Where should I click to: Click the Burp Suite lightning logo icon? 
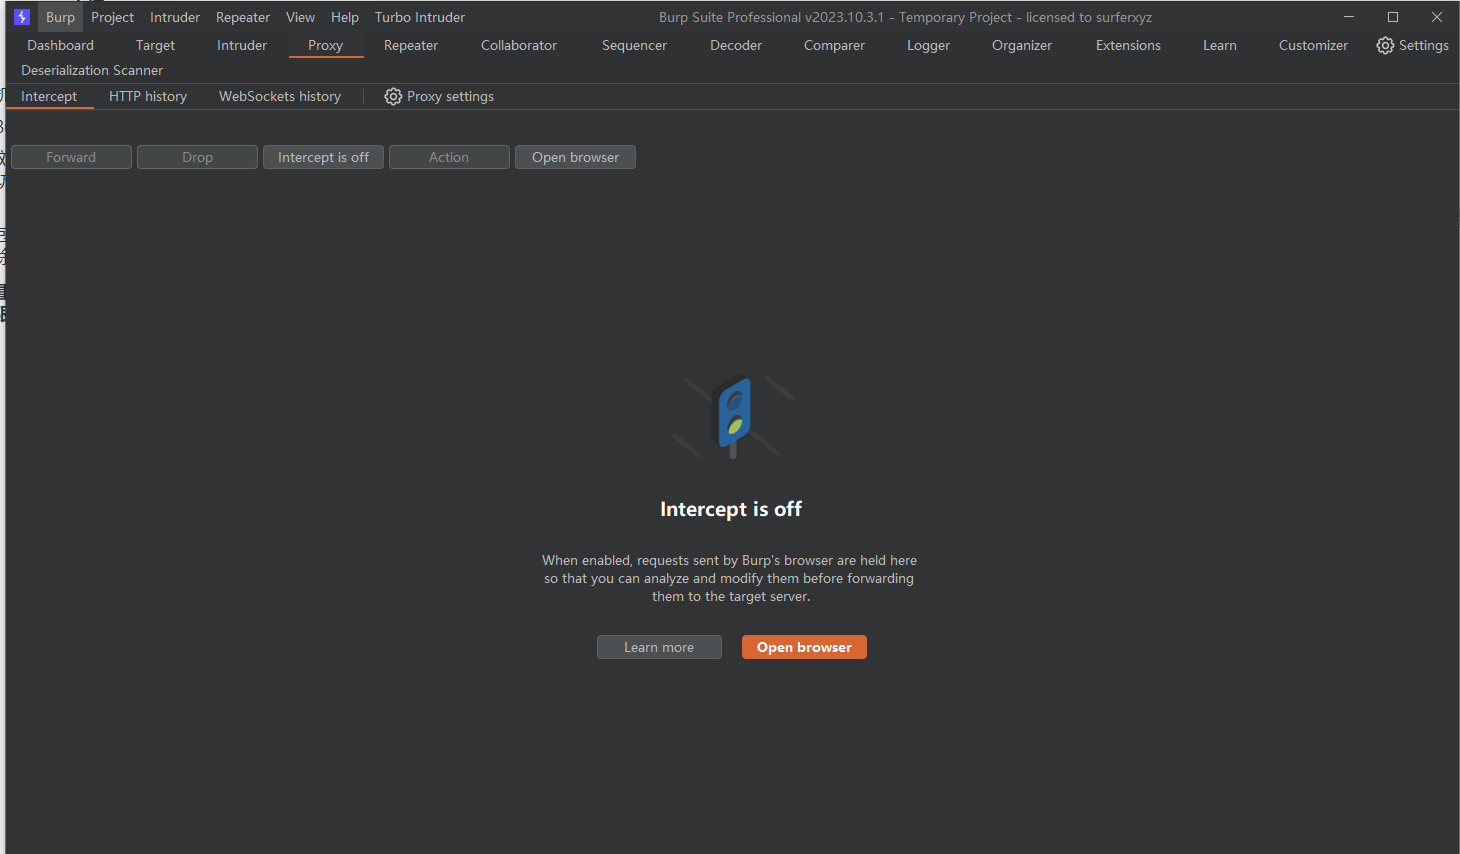coord(22,17)
